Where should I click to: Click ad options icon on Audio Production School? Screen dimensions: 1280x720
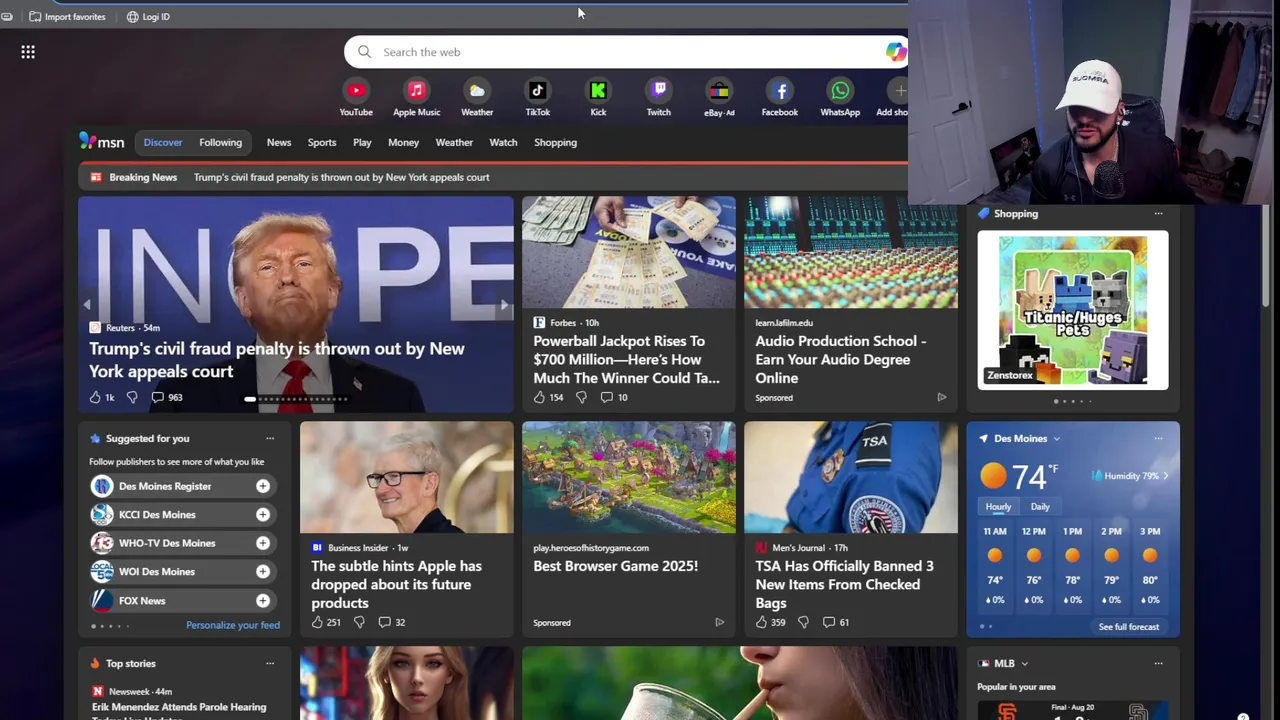click(941, 397)
